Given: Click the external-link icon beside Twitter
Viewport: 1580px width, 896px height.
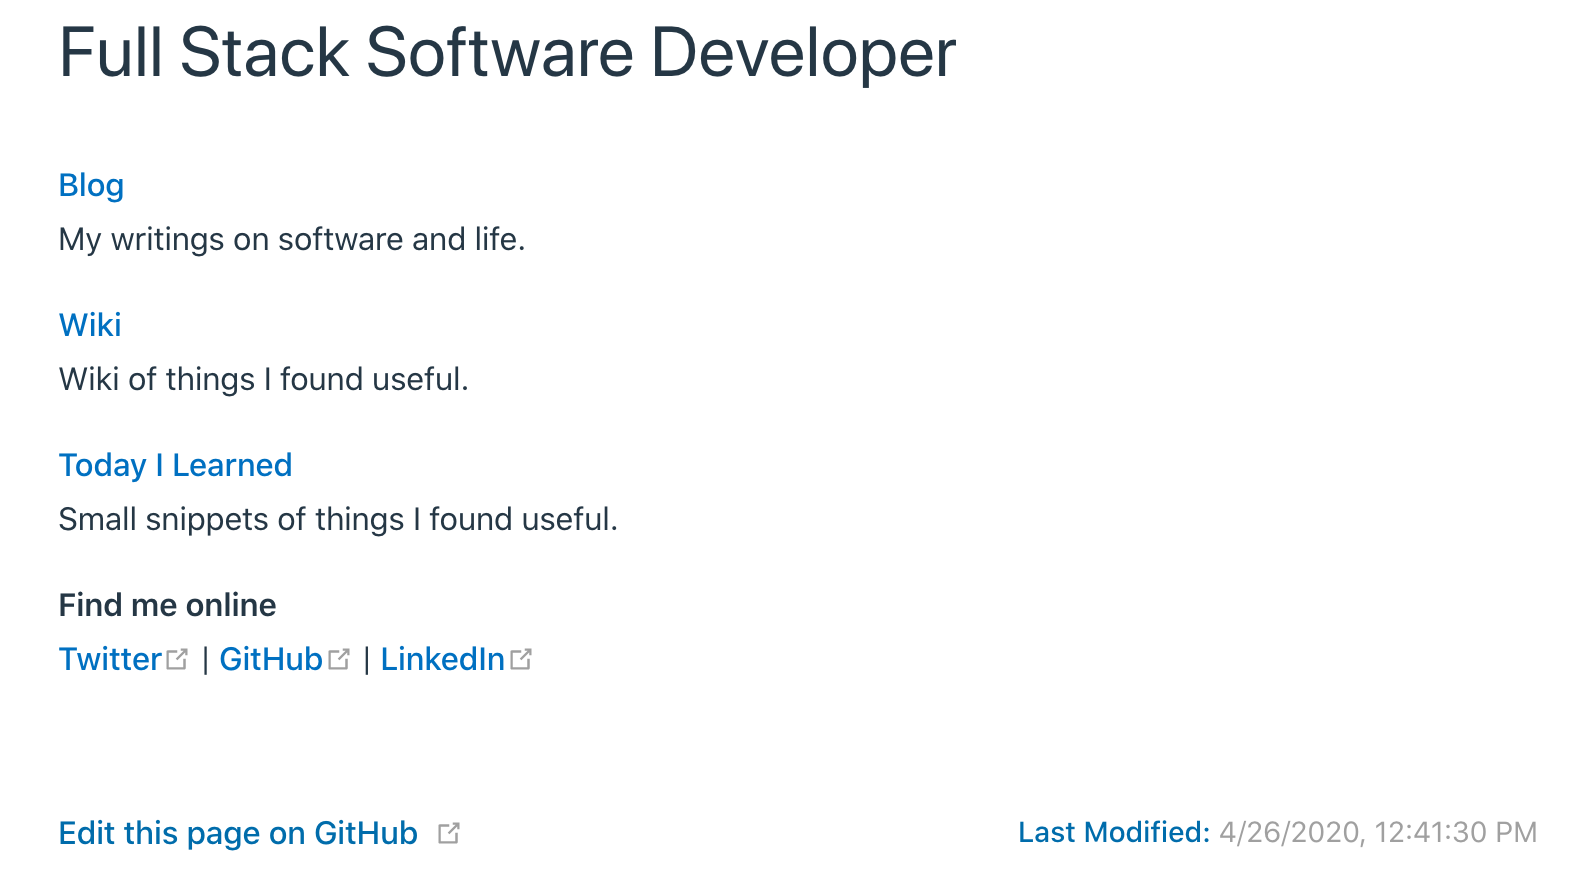Looking at the screenshot, I should (x=177, y=660).
